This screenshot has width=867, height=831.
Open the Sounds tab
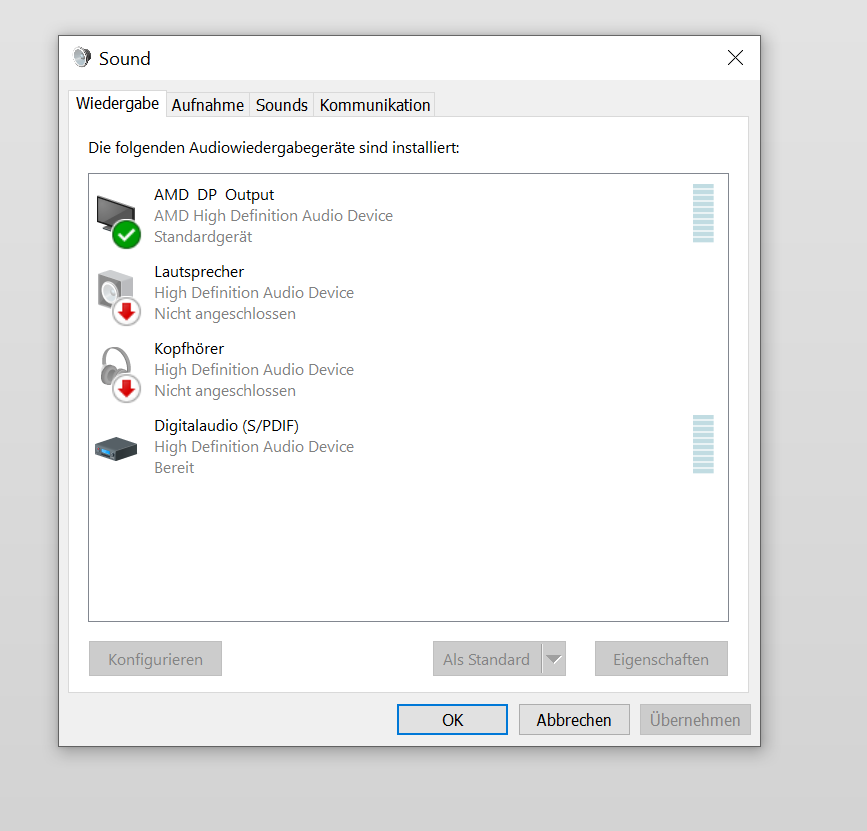pos(281,105)
